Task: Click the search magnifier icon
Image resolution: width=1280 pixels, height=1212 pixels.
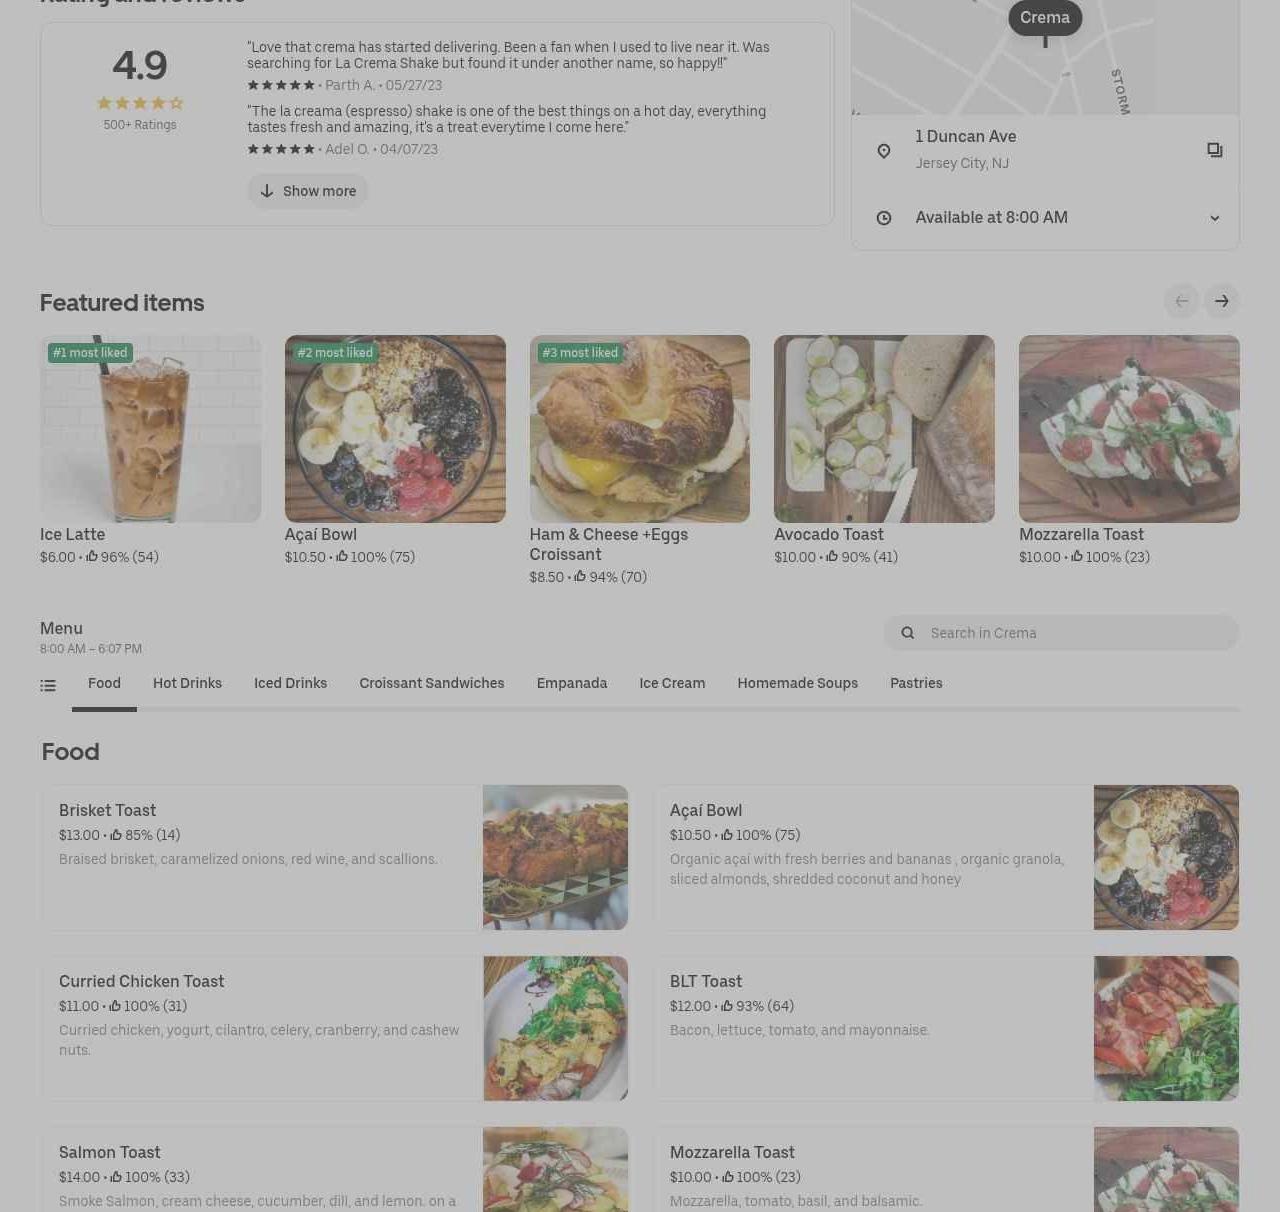Action: click(x=908, y=633)
